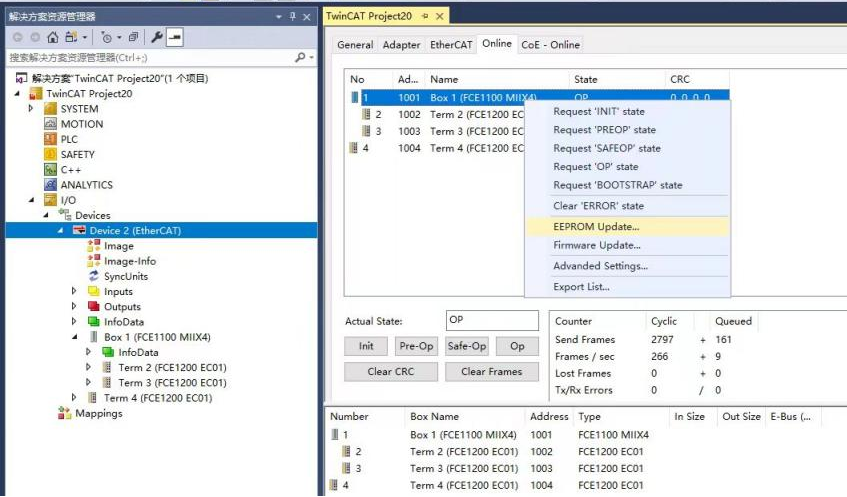Expand Term 2 (FCE1200 EC01) in tree
This screenshot has height=497, width=847.
(x=89, y=367)
